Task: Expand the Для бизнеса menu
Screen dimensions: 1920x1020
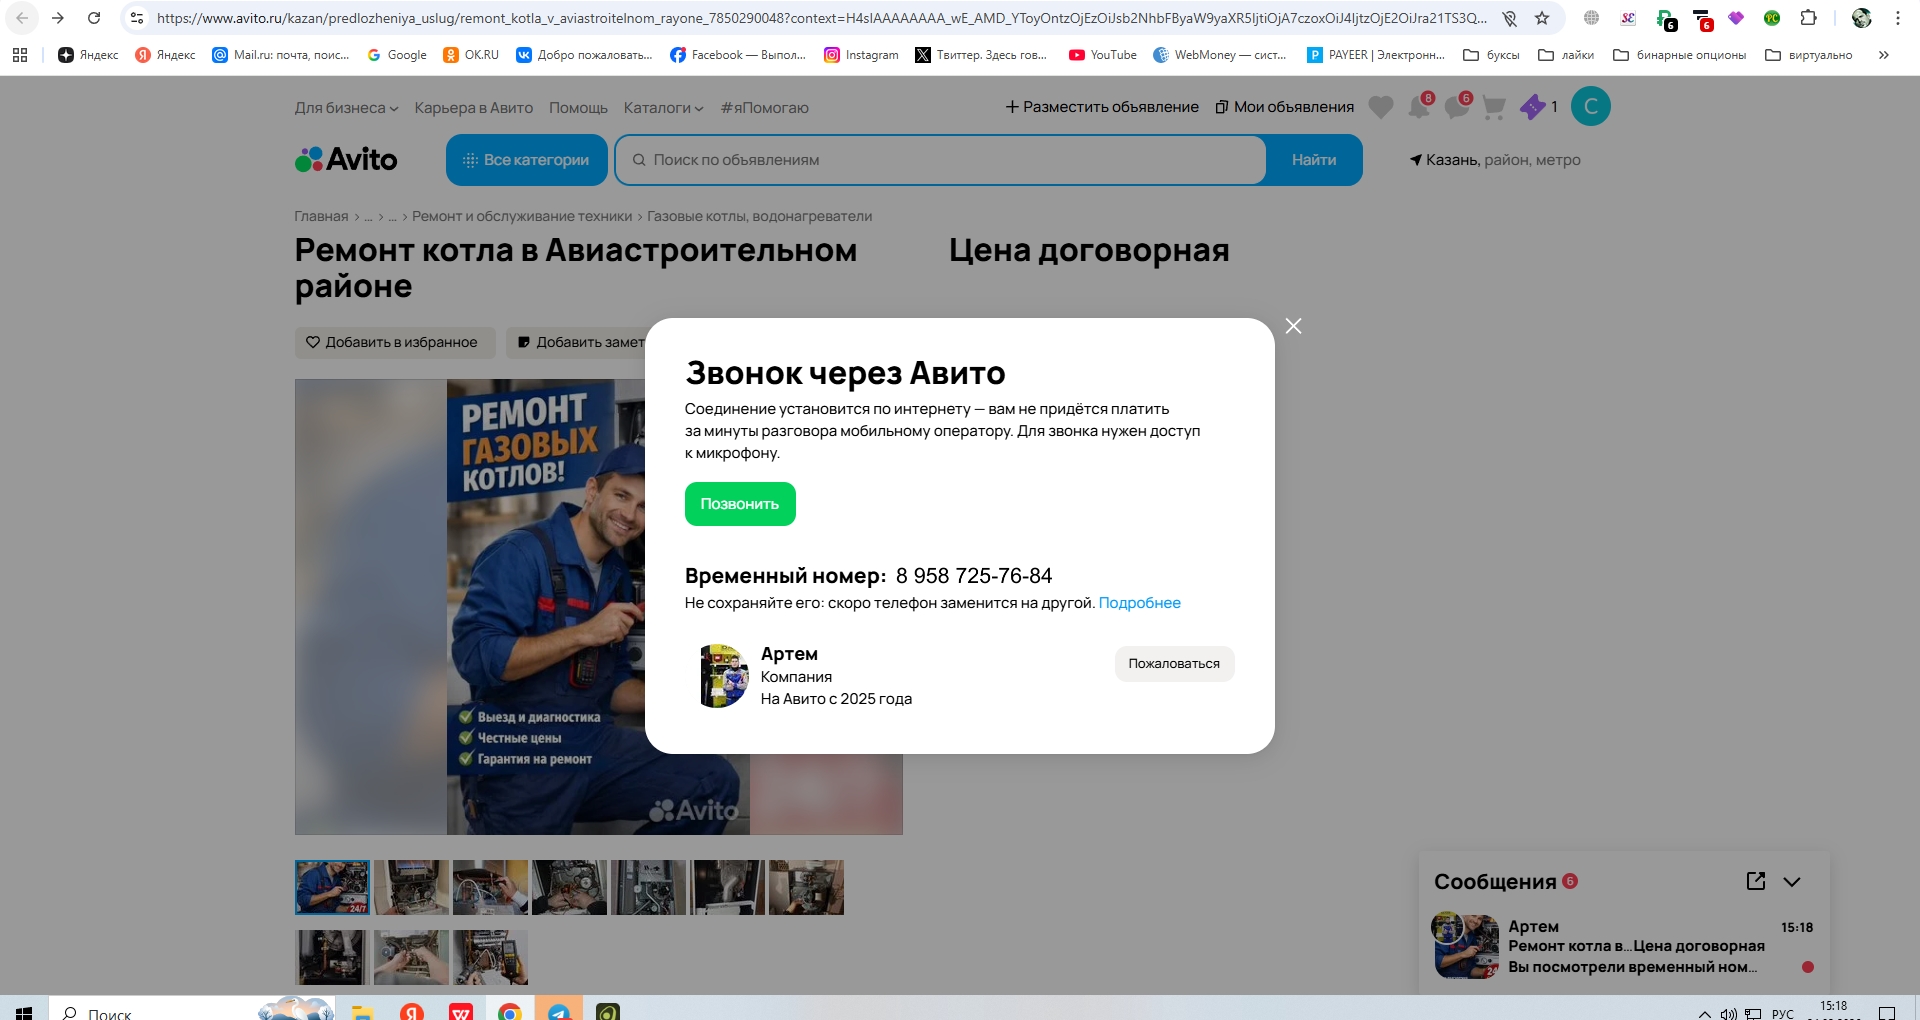Action: 346,108
